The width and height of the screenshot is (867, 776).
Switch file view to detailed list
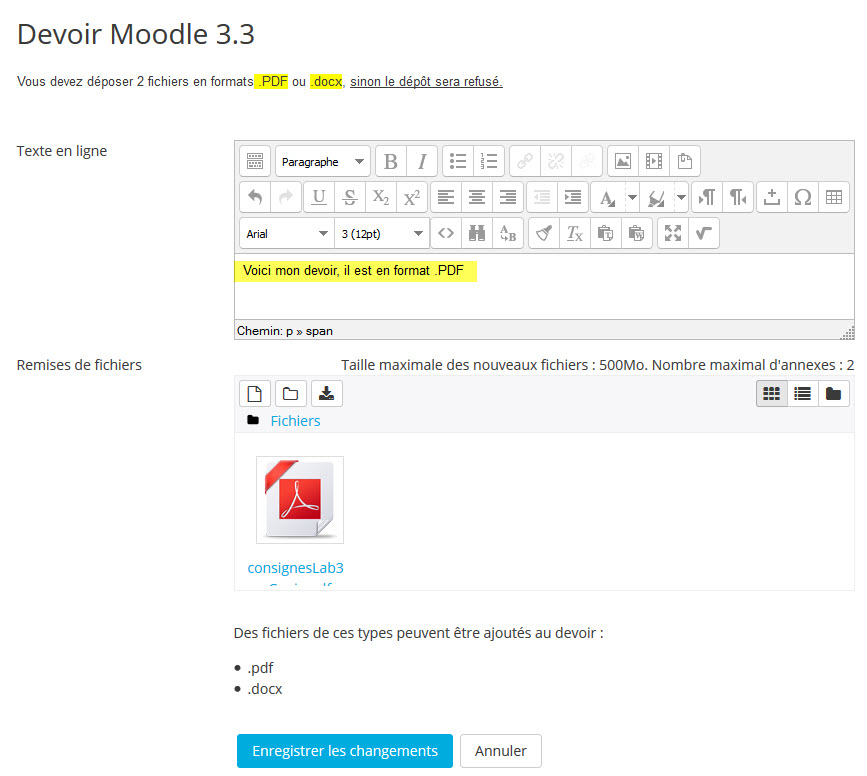pos(802,394)
